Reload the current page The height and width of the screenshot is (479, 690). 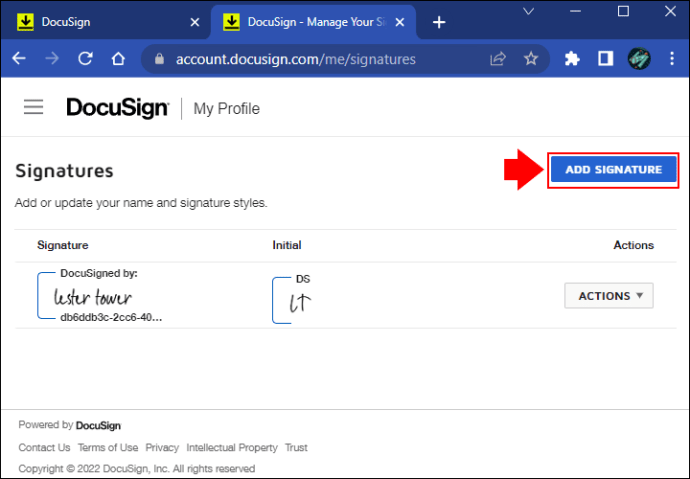click(x=85, y=59)
